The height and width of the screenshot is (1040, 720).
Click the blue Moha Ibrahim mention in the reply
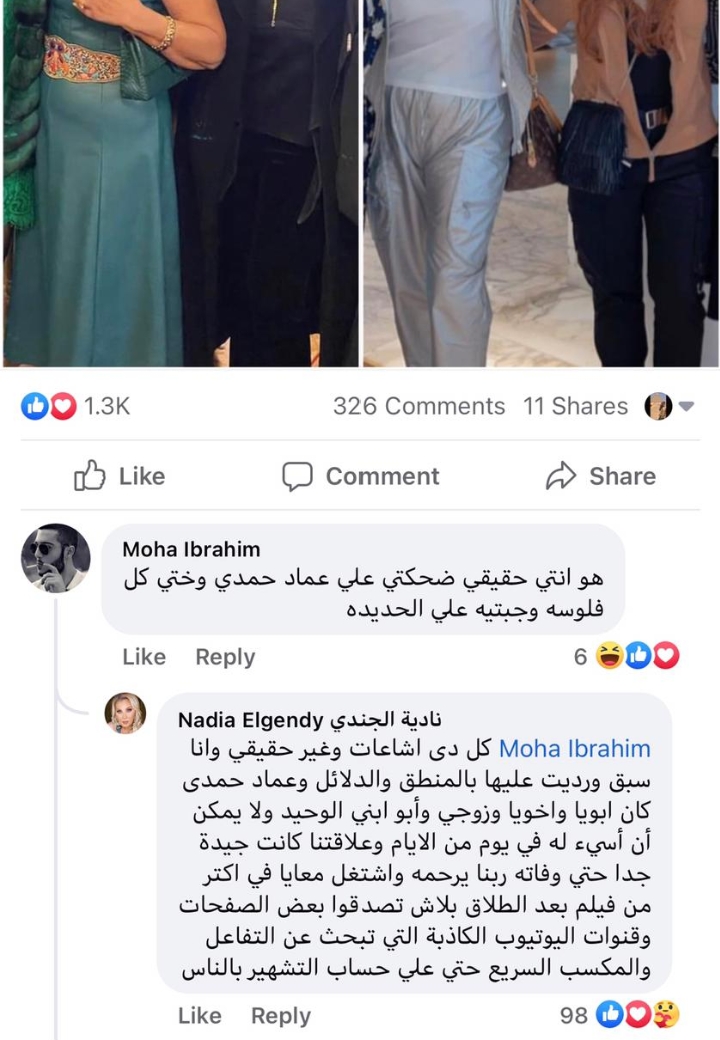574,748
